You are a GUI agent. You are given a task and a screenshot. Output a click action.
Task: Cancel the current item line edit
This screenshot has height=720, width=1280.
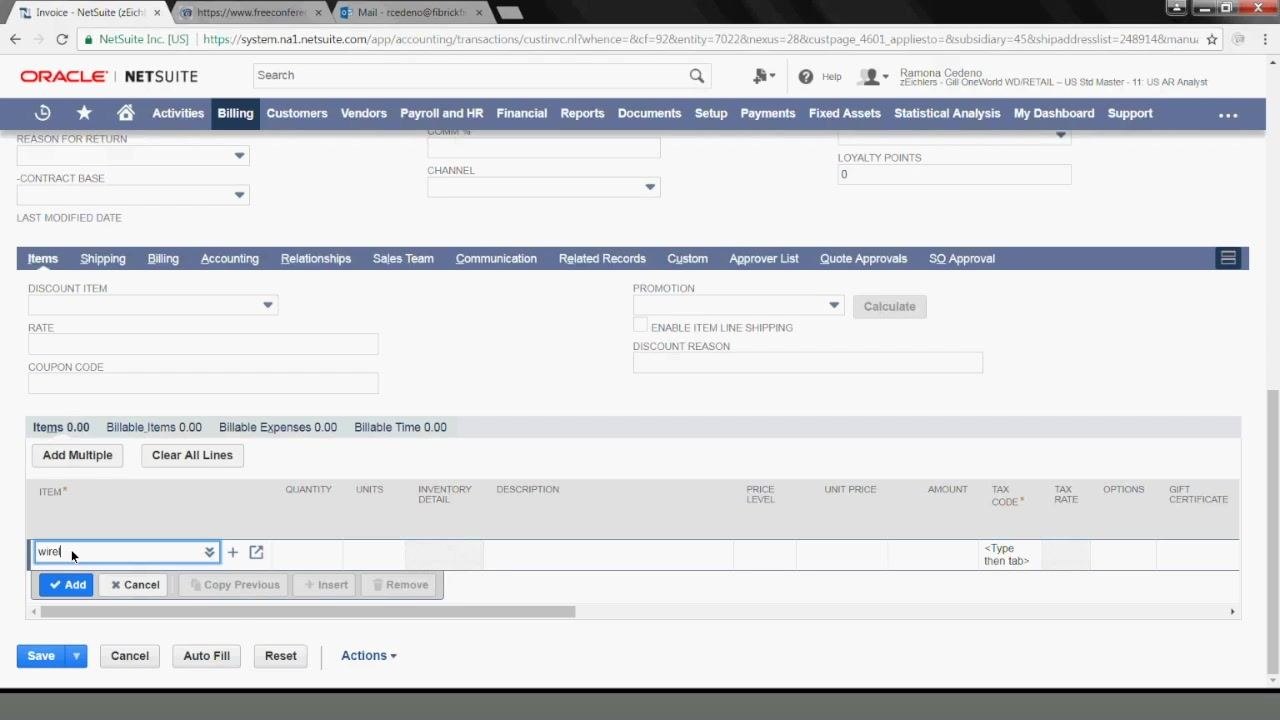click(x=135, y=585)
